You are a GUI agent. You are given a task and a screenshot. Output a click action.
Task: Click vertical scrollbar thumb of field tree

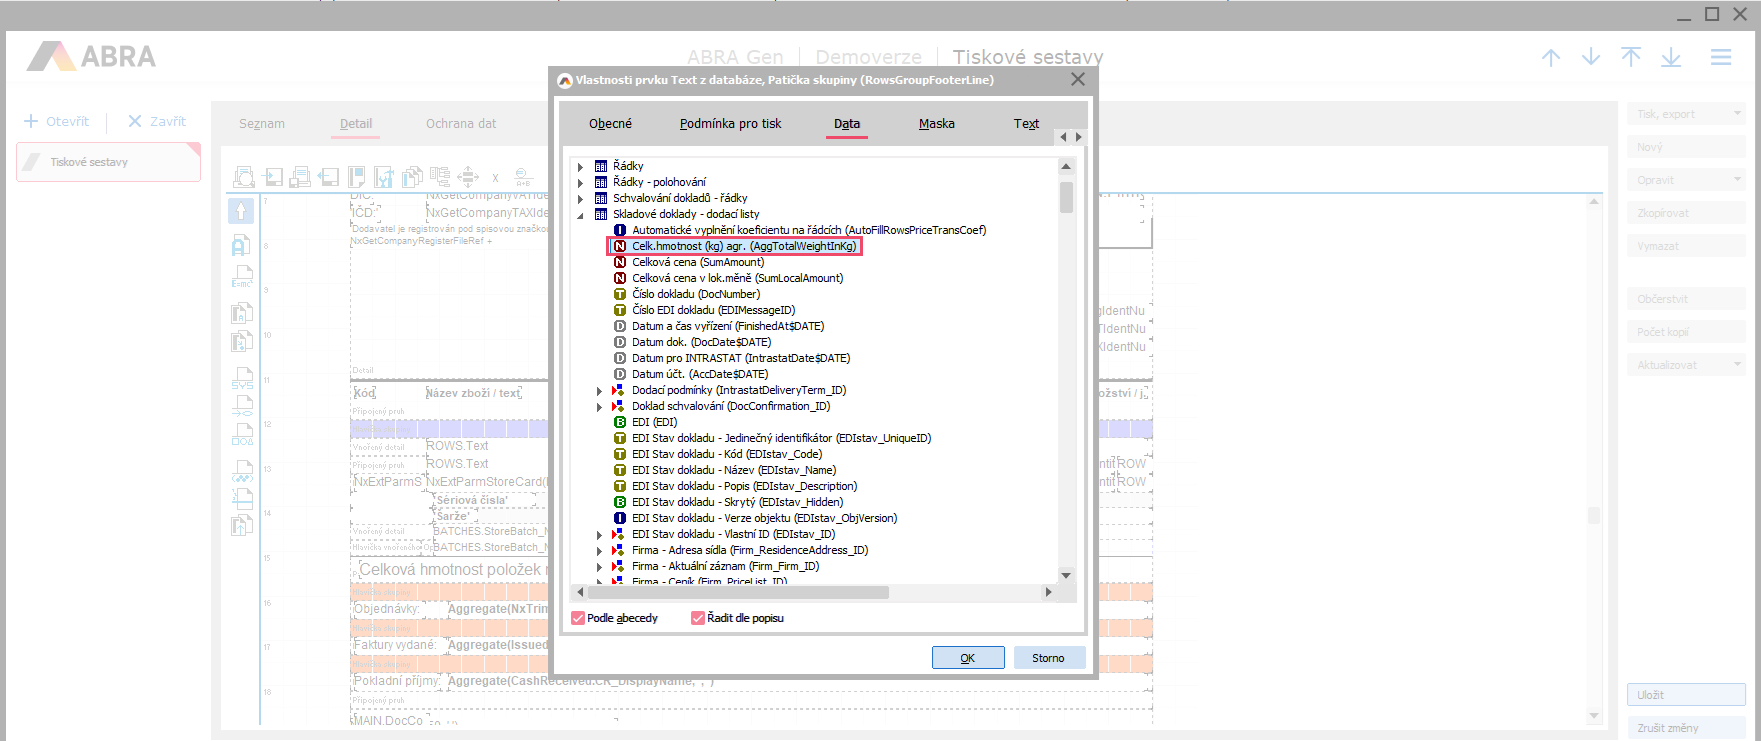[x=1066, y=197]
